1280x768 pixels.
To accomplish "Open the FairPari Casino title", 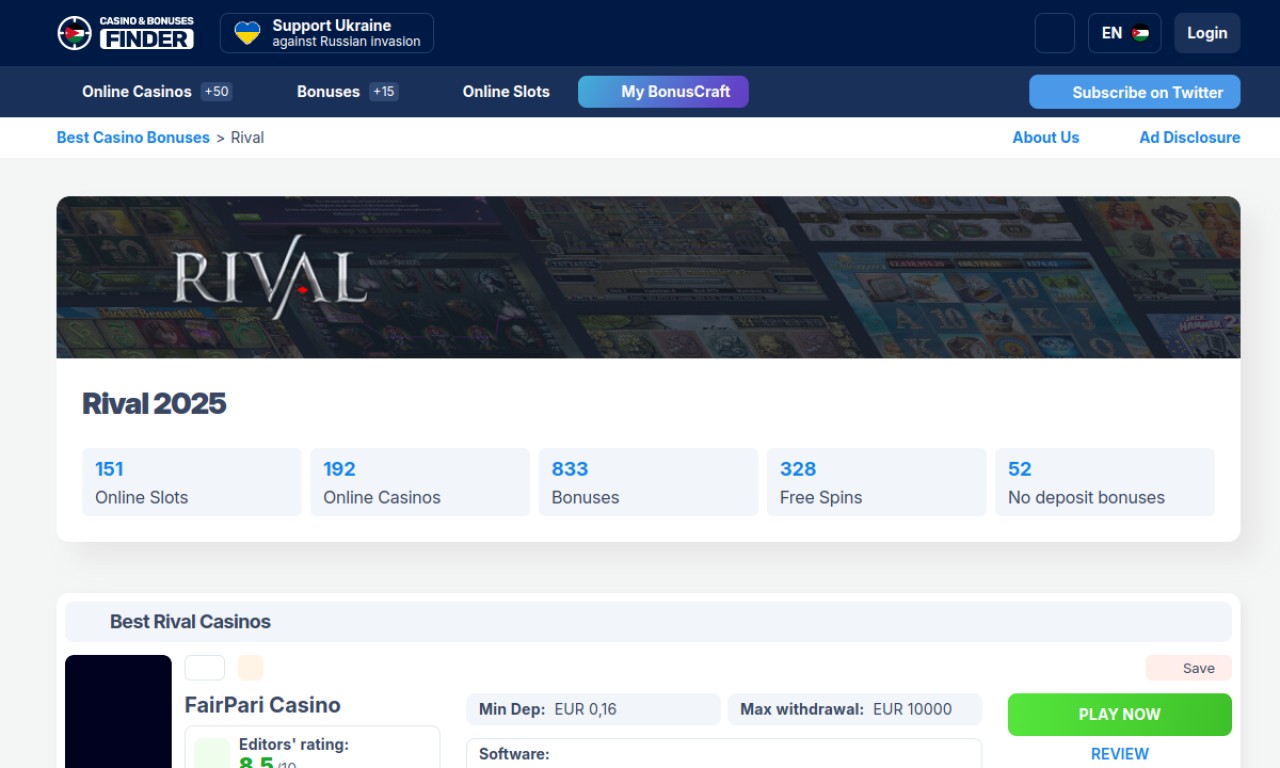I will click(263, 705).
